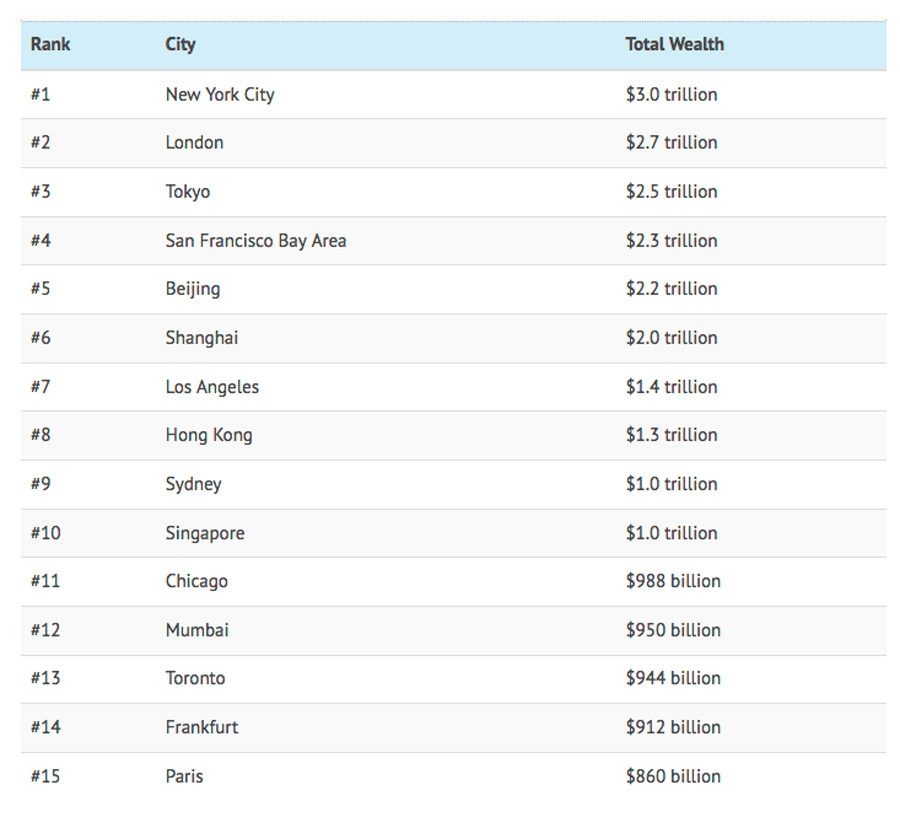900x817 pixels.
Task: Click the City column header
Action: point(180,44)
